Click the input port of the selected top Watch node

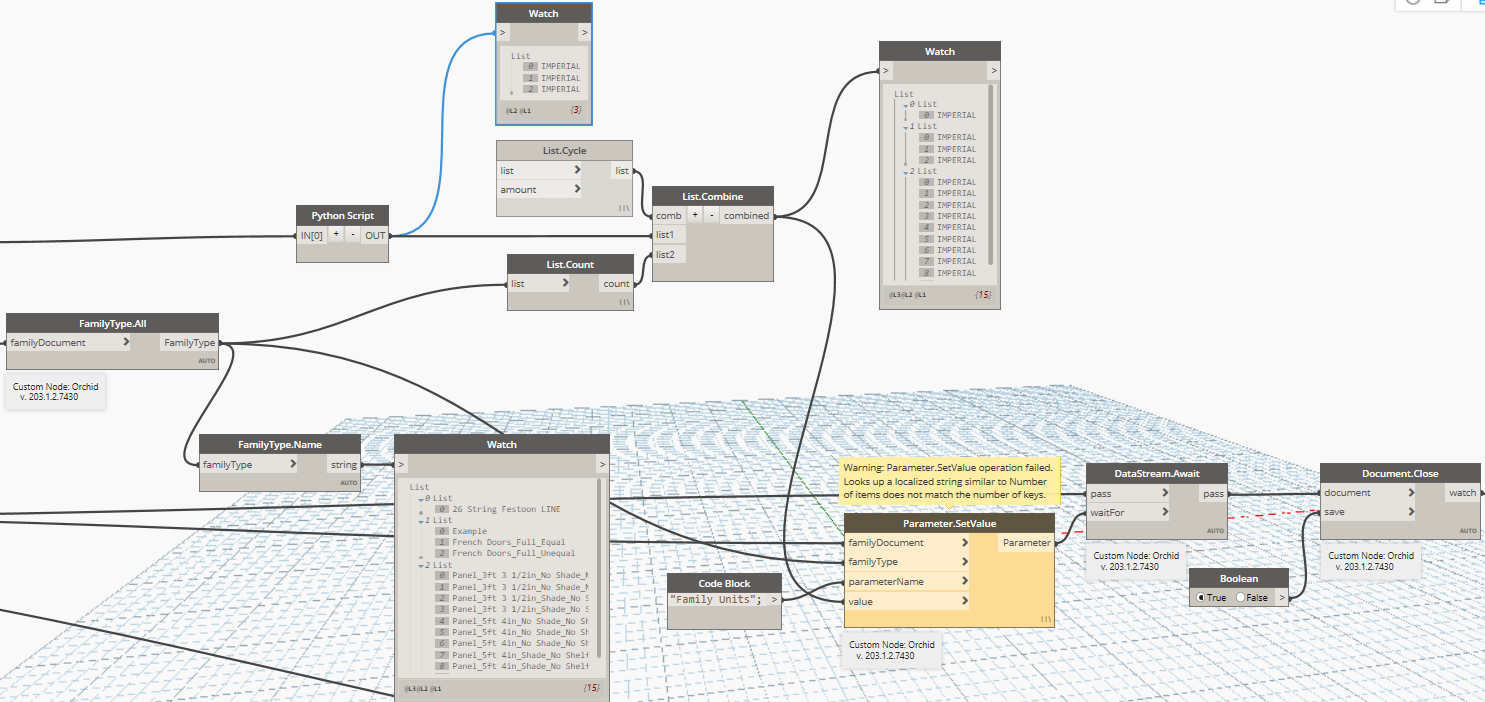coord(503,33)
